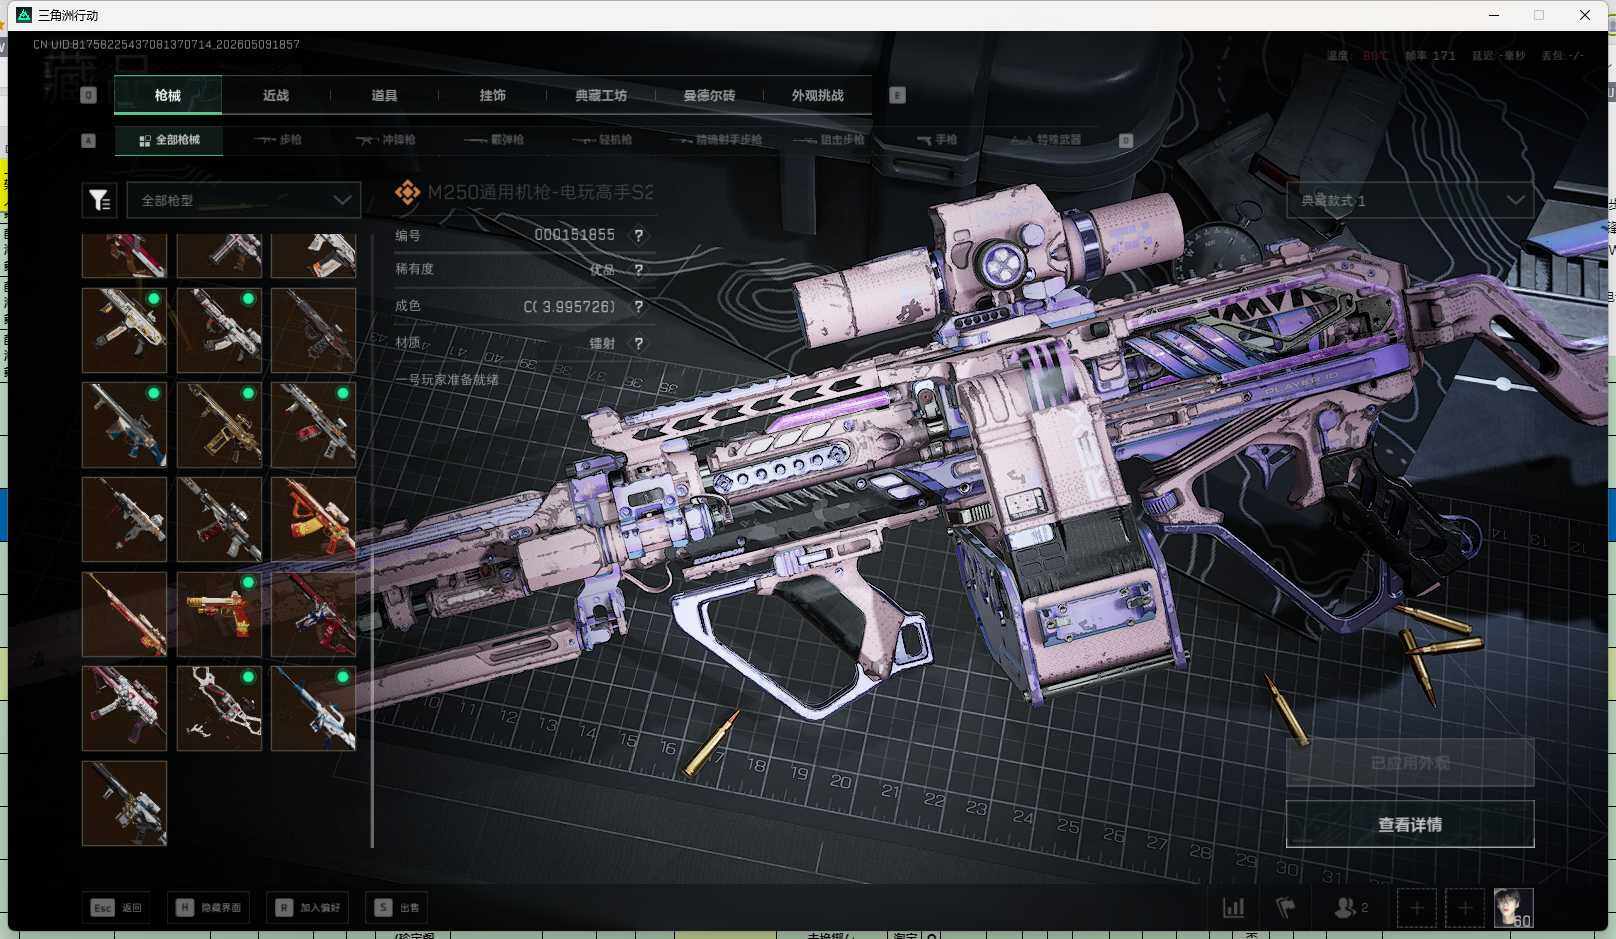The image size is (1616, 939).
Task: Click the E key next-tab icon
Action: [x=897, y=95]
